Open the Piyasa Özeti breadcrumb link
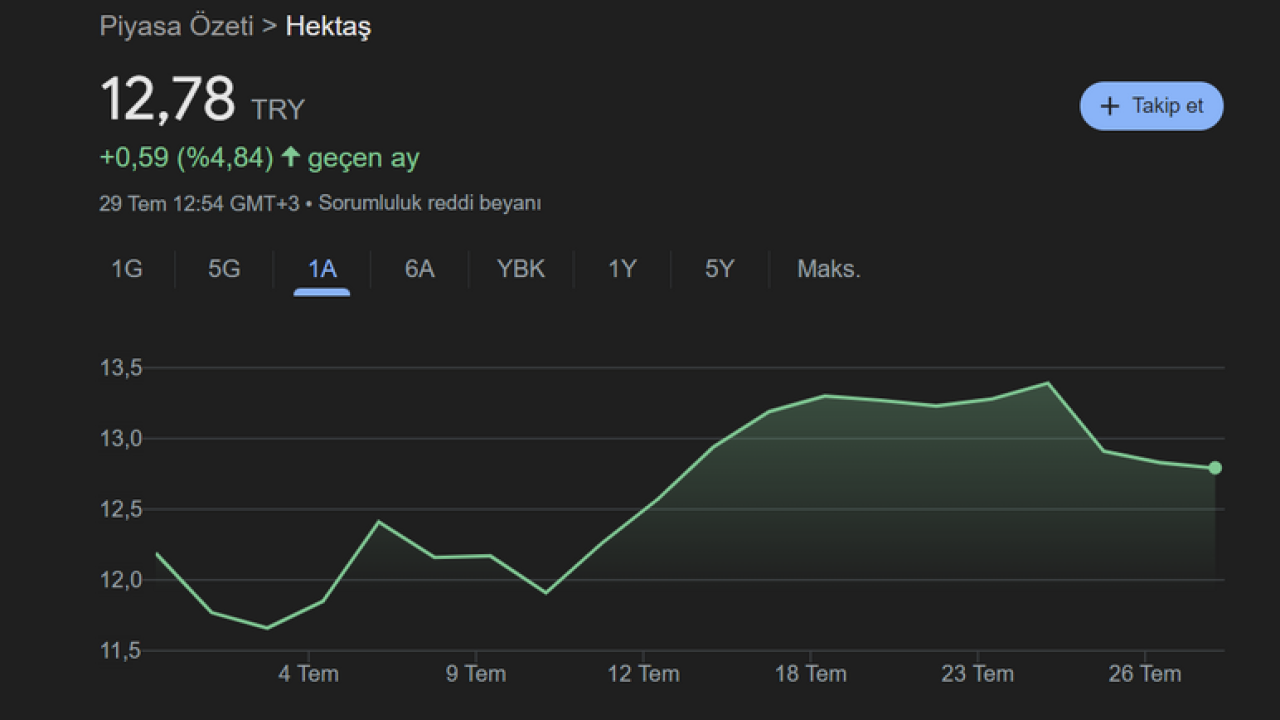Image resolution: width=1280 pixels, height=720 pixels. click(x=176, y=26)
